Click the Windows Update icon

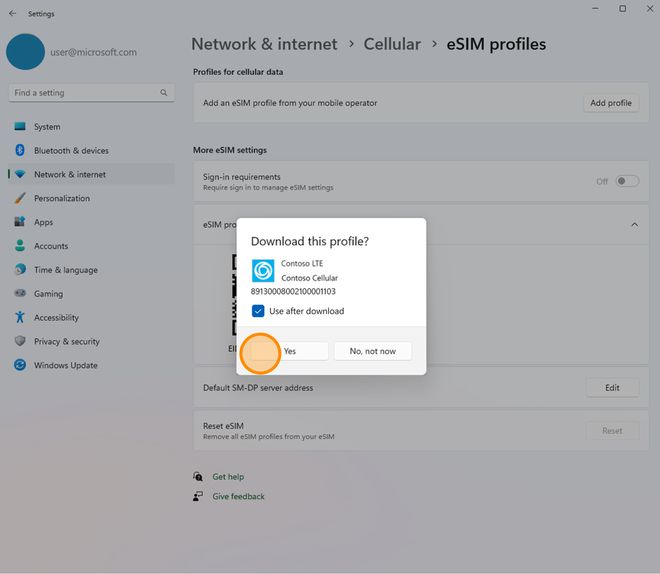pos(19,366)
